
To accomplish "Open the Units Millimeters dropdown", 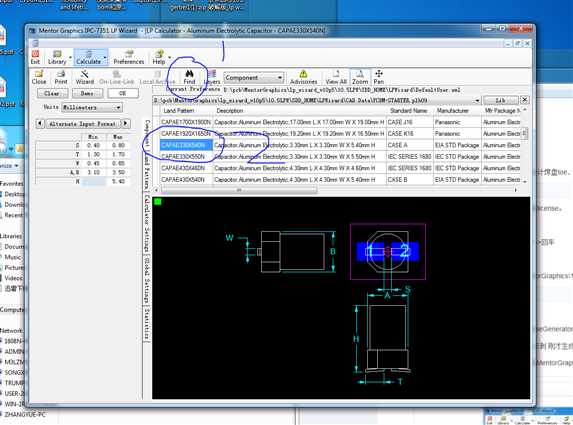I will point(92,107).
